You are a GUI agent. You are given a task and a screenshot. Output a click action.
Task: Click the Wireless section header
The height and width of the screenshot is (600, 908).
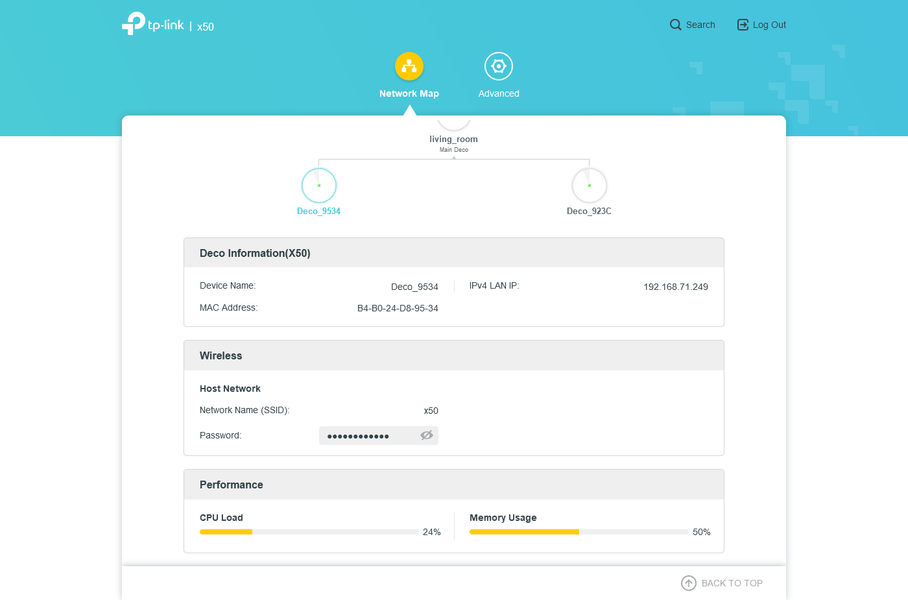click(453, 356)
